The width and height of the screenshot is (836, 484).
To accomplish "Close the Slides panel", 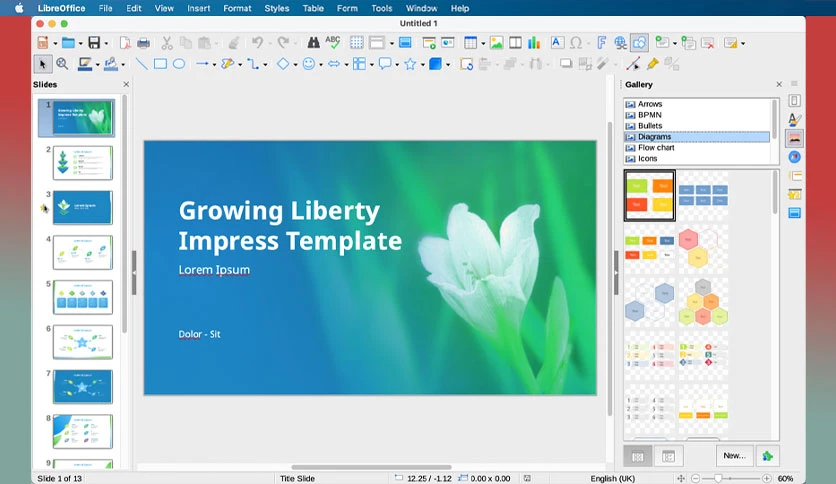I will (126, 84).
